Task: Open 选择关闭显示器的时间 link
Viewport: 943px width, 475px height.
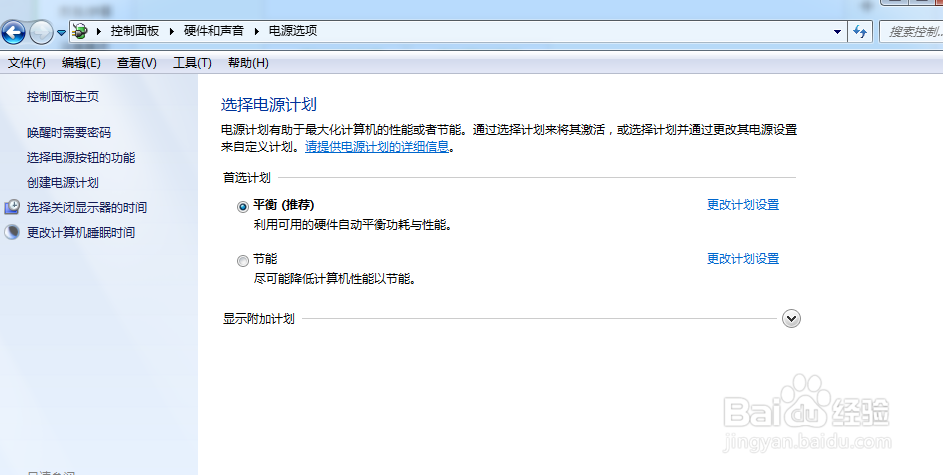Action: (87, 207)
